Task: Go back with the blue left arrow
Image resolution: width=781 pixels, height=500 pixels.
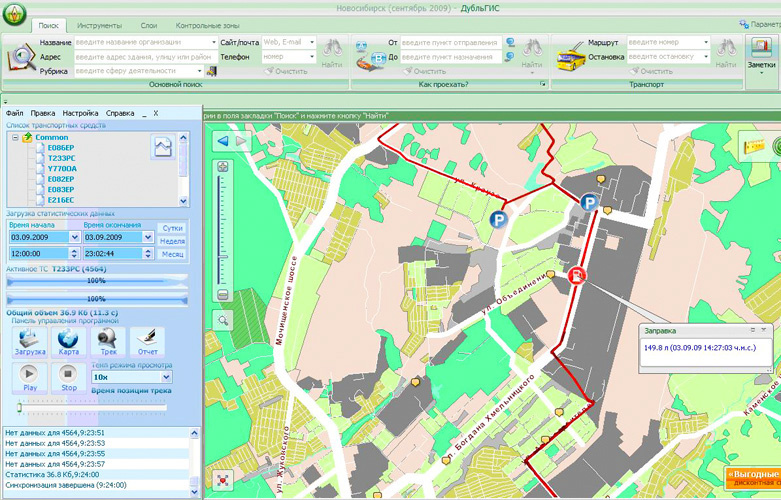Action: click(223, 141)
